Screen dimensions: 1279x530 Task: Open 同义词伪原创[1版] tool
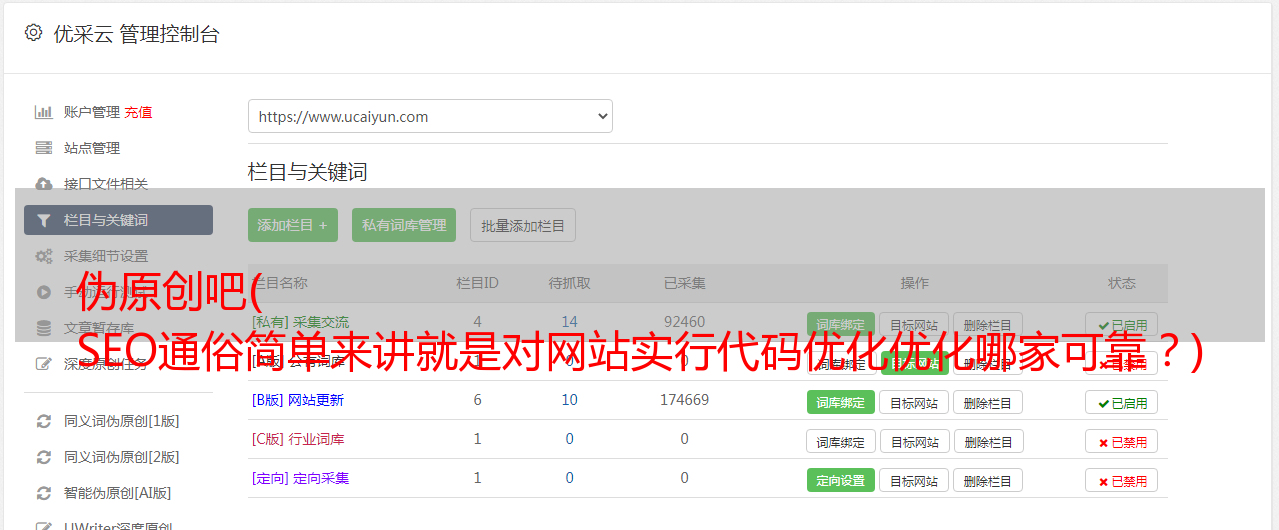click(122, 421)
